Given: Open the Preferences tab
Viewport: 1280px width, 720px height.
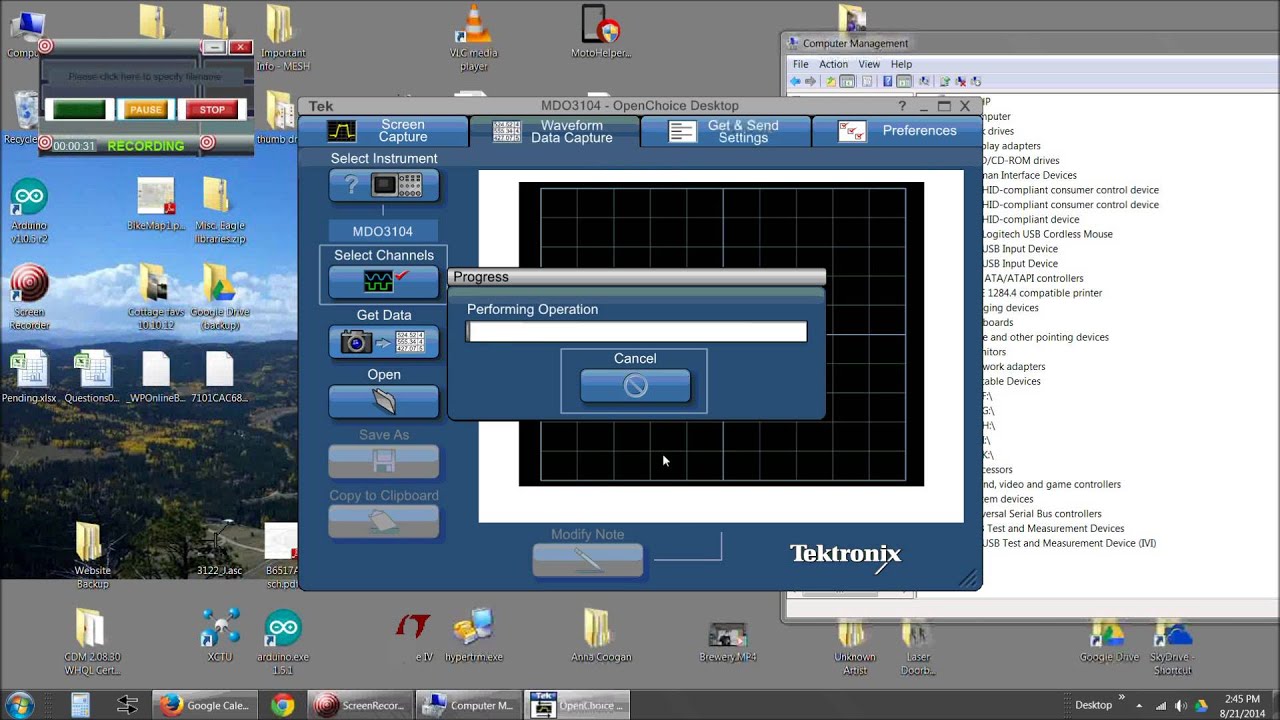Looking at the screenshot, I should [897, 131].
